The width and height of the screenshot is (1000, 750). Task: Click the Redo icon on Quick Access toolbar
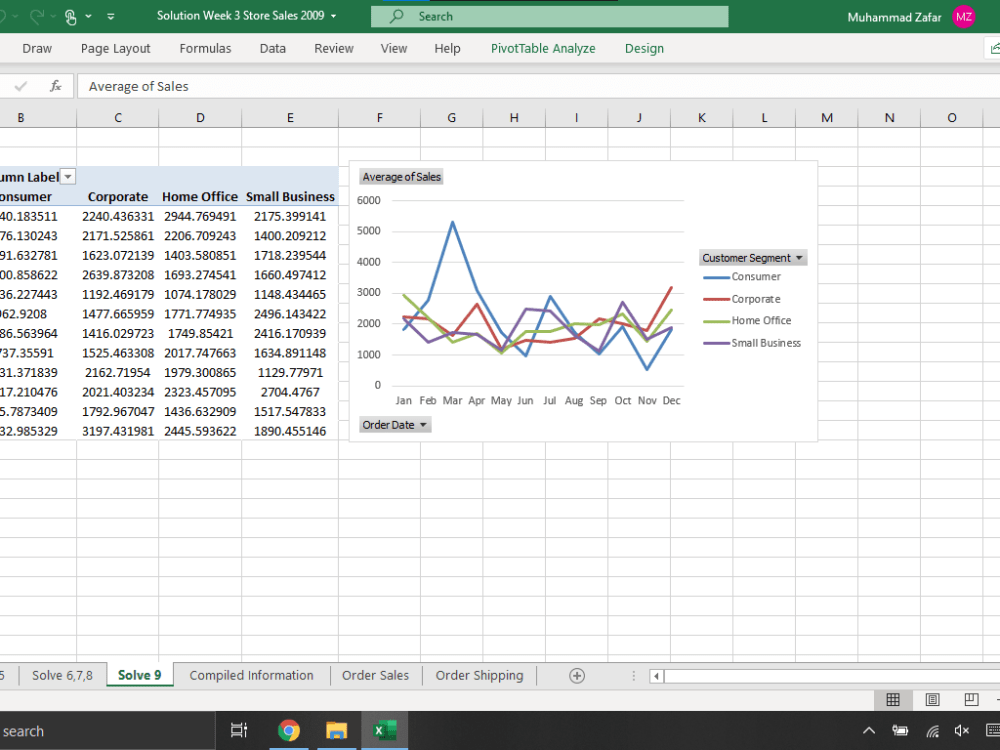coord(37,17)
